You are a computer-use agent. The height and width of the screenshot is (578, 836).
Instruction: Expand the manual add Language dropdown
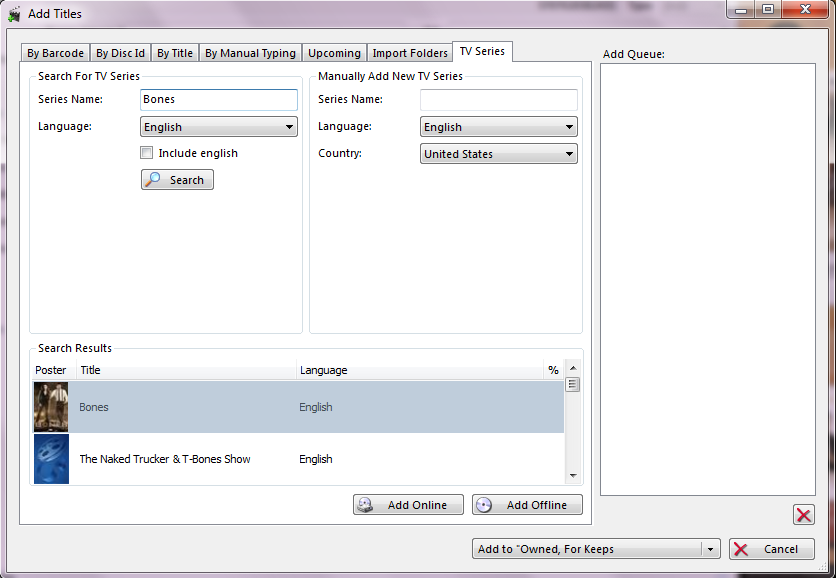(498, 127)
